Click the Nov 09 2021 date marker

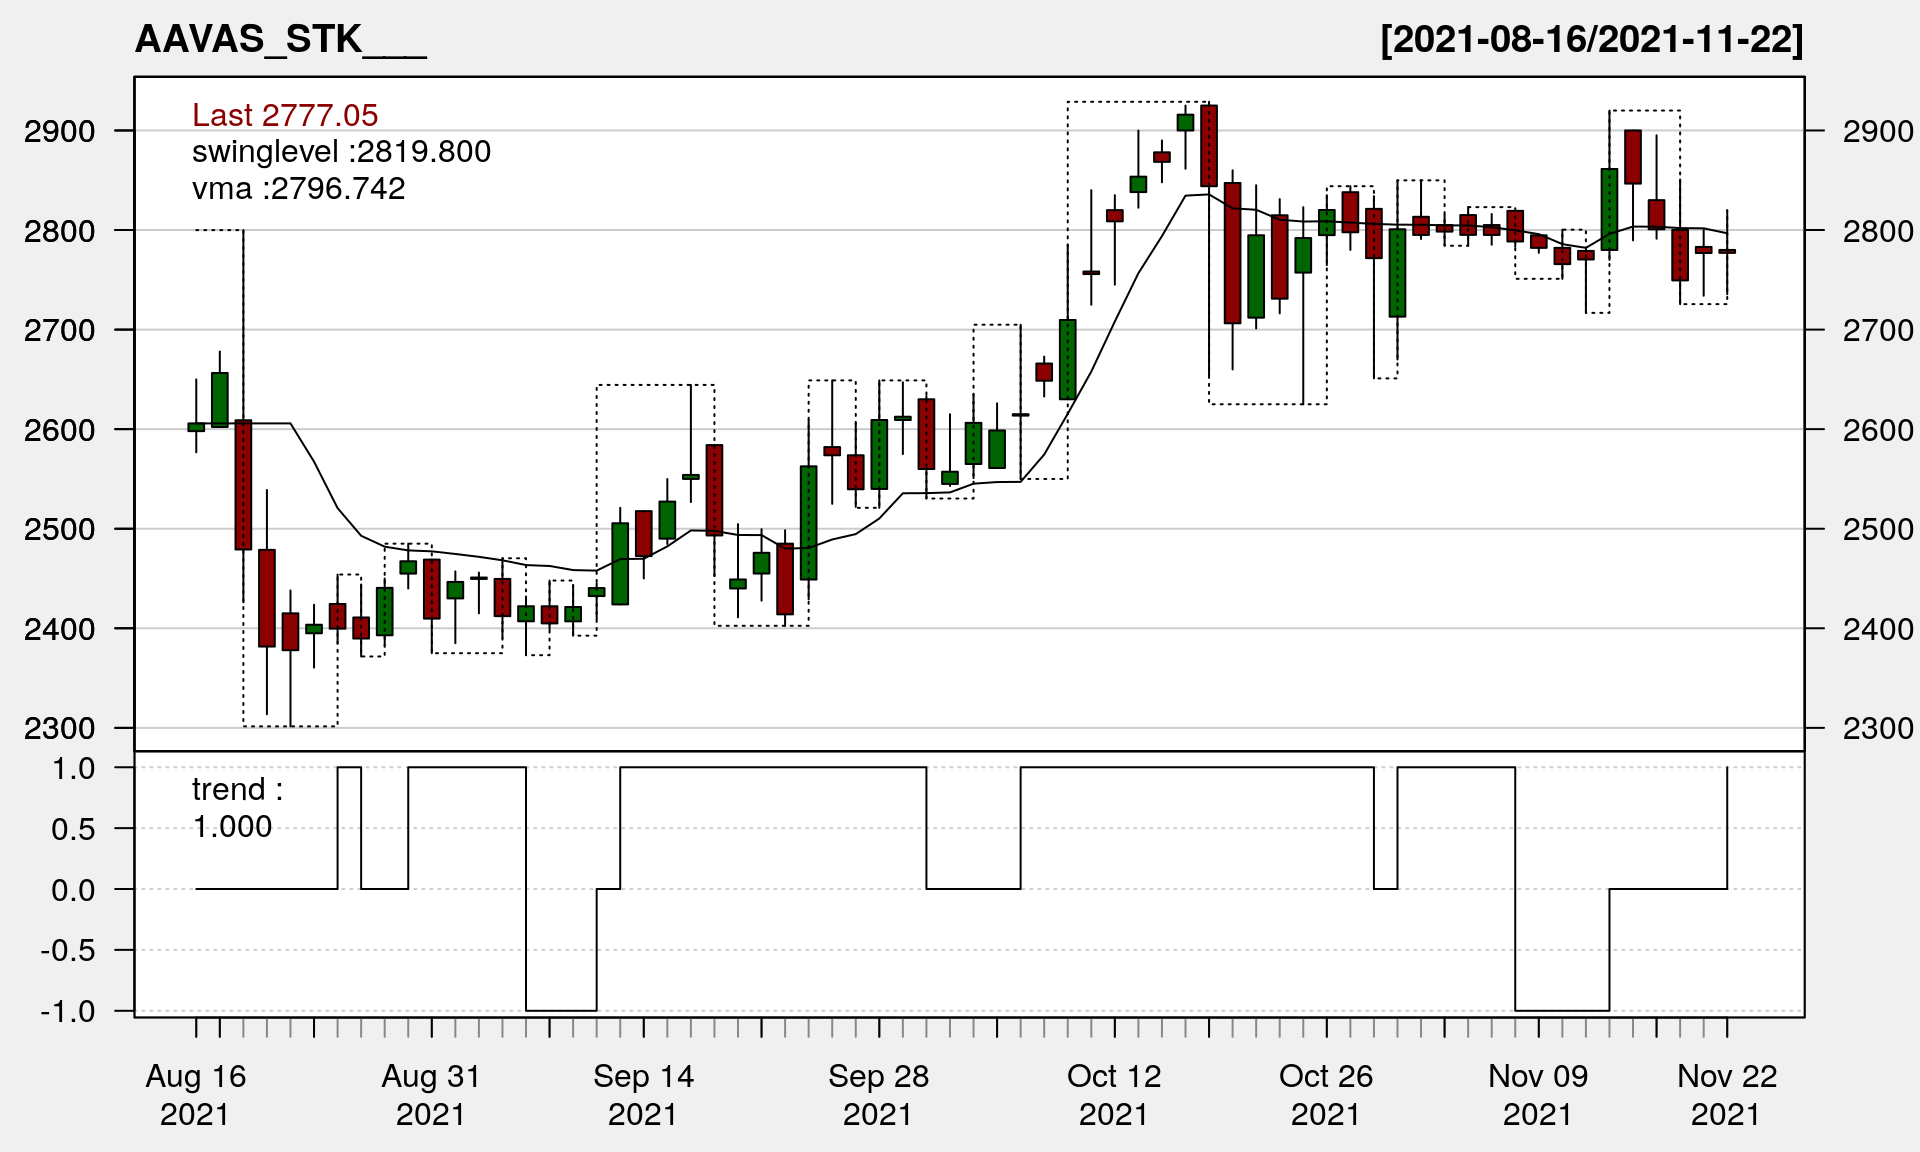pyautogui.click(x=1538, y=1095)
